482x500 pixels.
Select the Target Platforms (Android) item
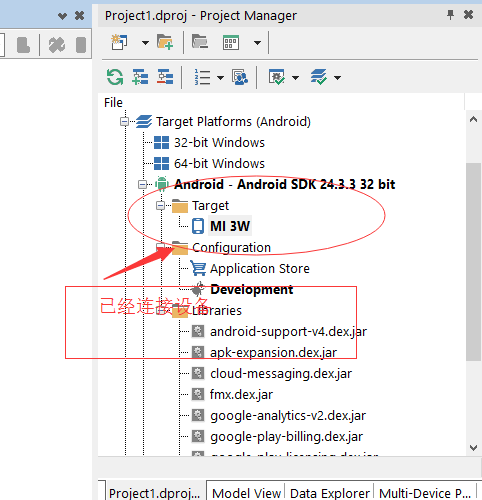[233, 122]
